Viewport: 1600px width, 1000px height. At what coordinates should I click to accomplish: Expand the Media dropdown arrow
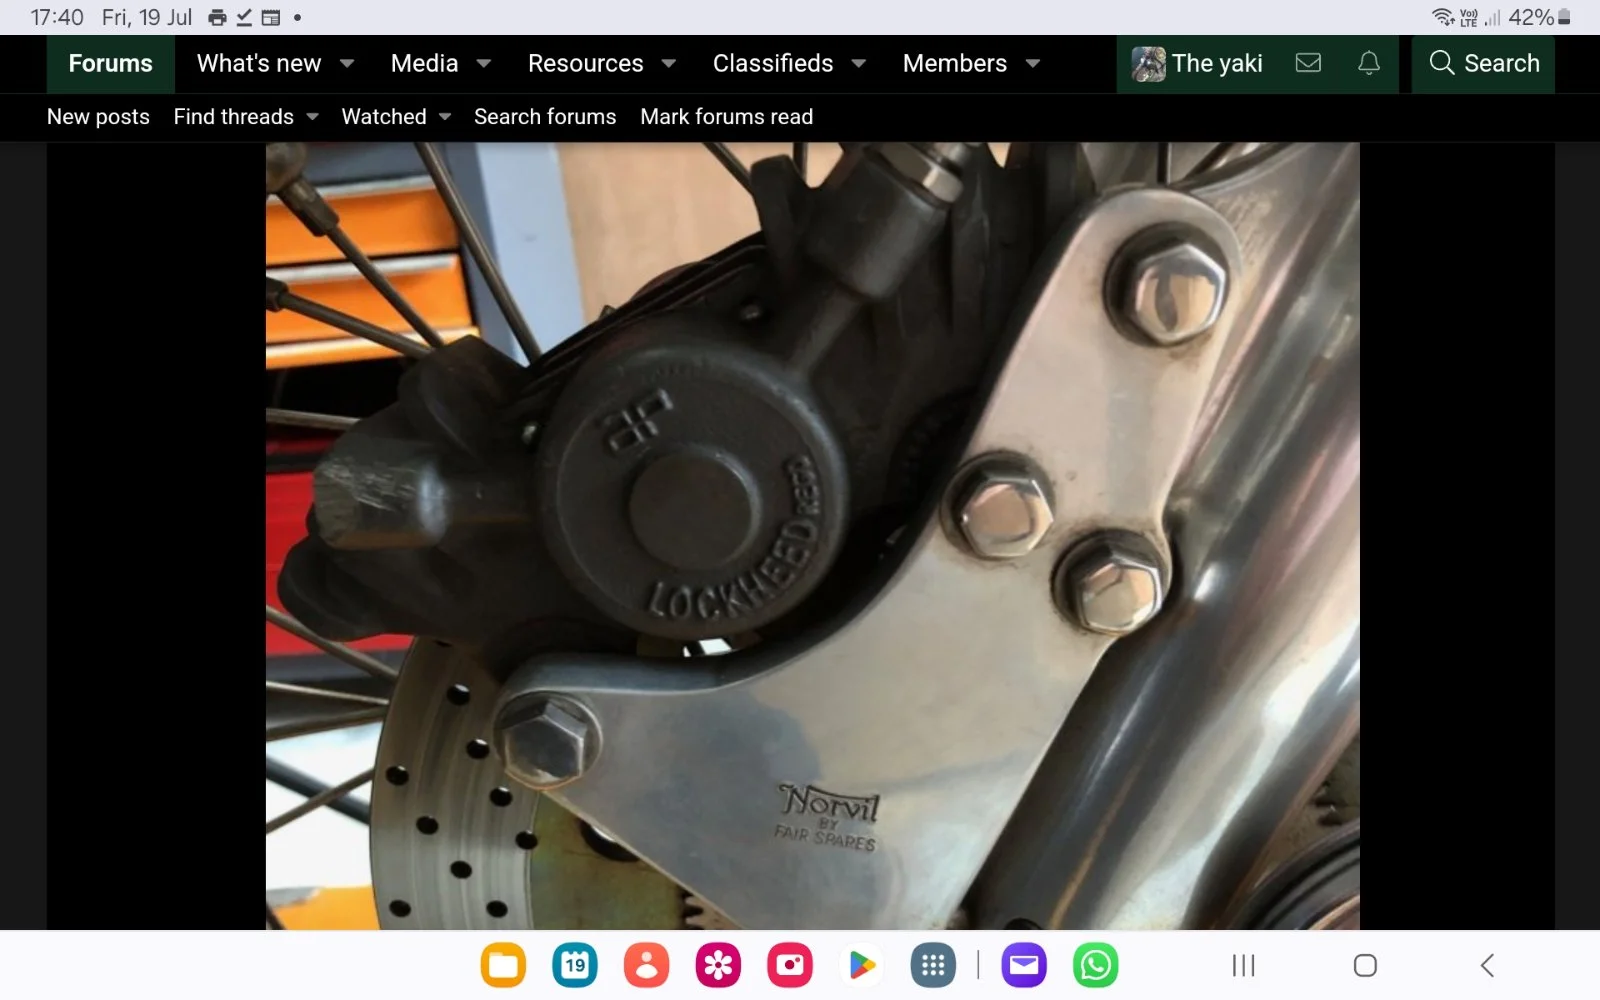[x=484, y=64]
